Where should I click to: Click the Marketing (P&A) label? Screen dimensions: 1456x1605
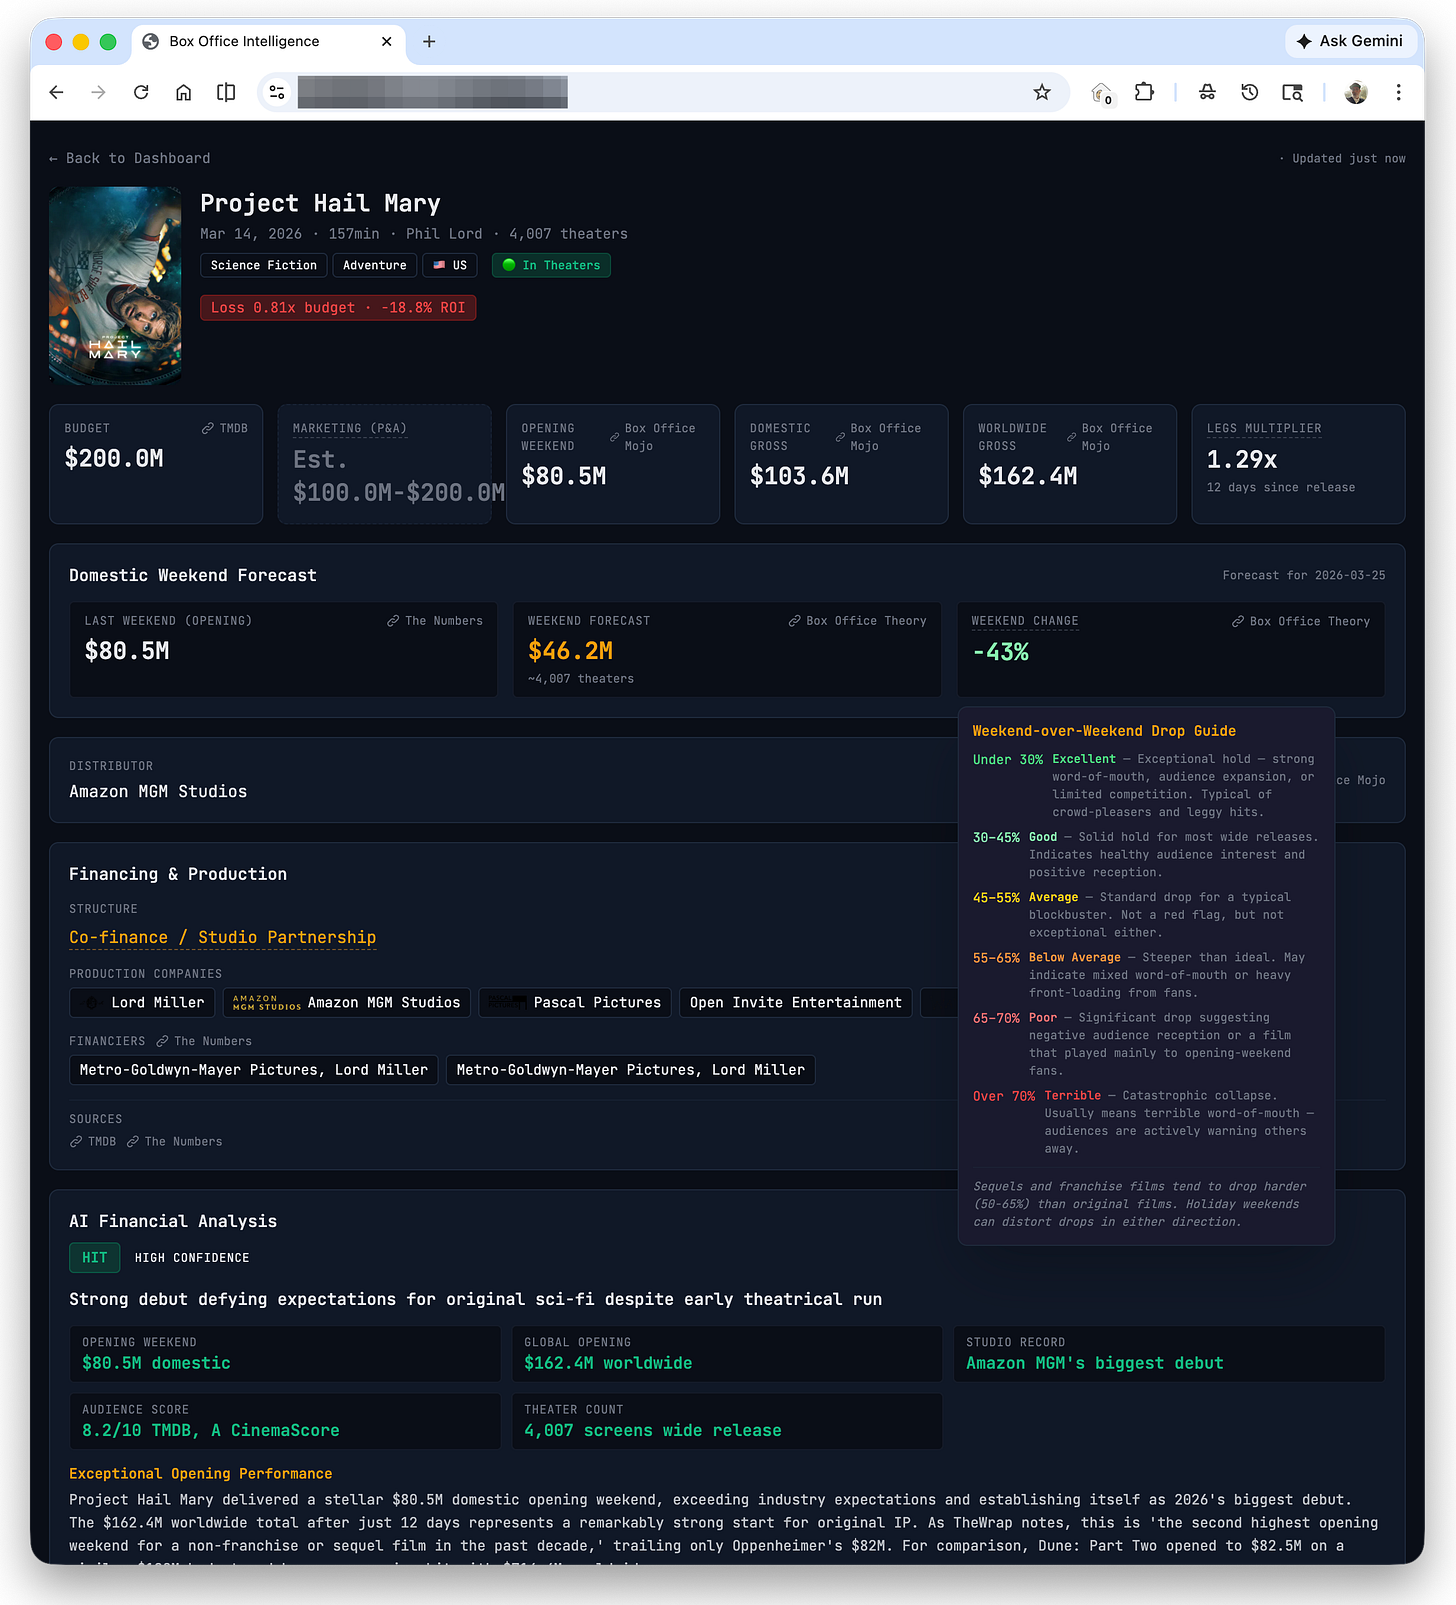tap(350, 428)
